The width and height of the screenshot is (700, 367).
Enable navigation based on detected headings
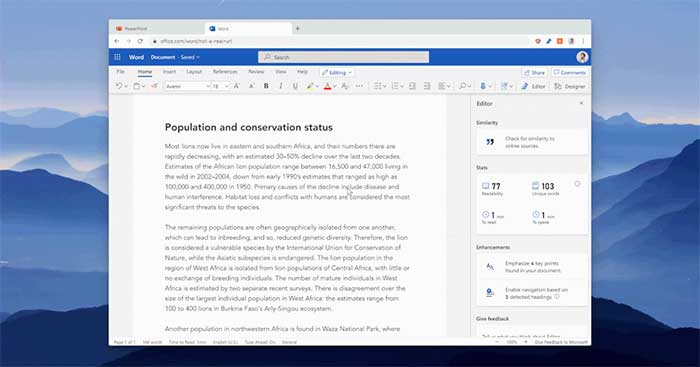532,293
